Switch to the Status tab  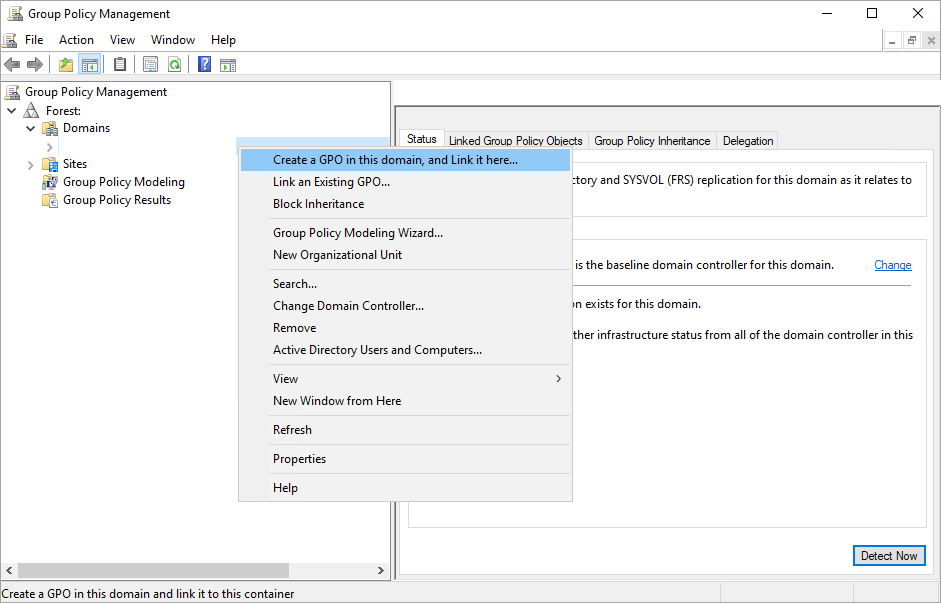(x=421, y=139)
